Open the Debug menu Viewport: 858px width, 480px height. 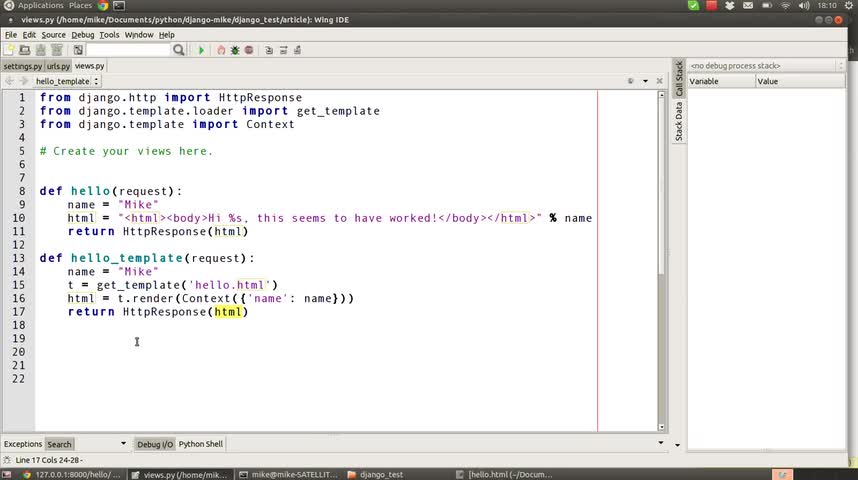pyautogui.click(x=83, y=34)
